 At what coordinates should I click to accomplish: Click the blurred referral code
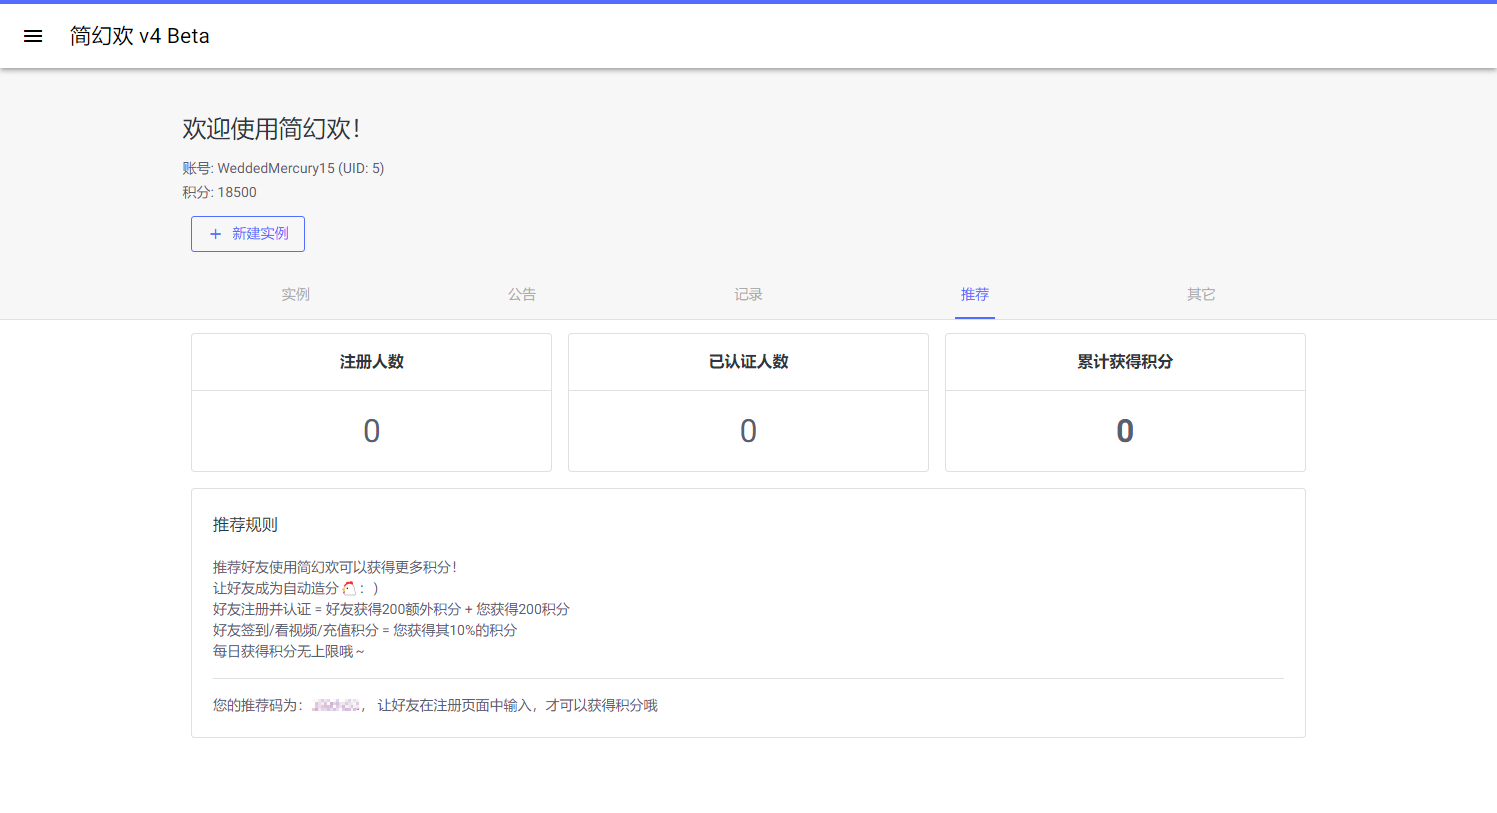pos(336,706)
